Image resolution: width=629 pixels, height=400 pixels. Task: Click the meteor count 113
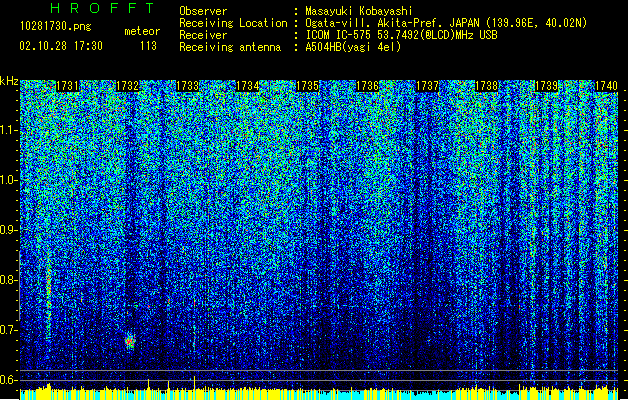tap(148, 46)
